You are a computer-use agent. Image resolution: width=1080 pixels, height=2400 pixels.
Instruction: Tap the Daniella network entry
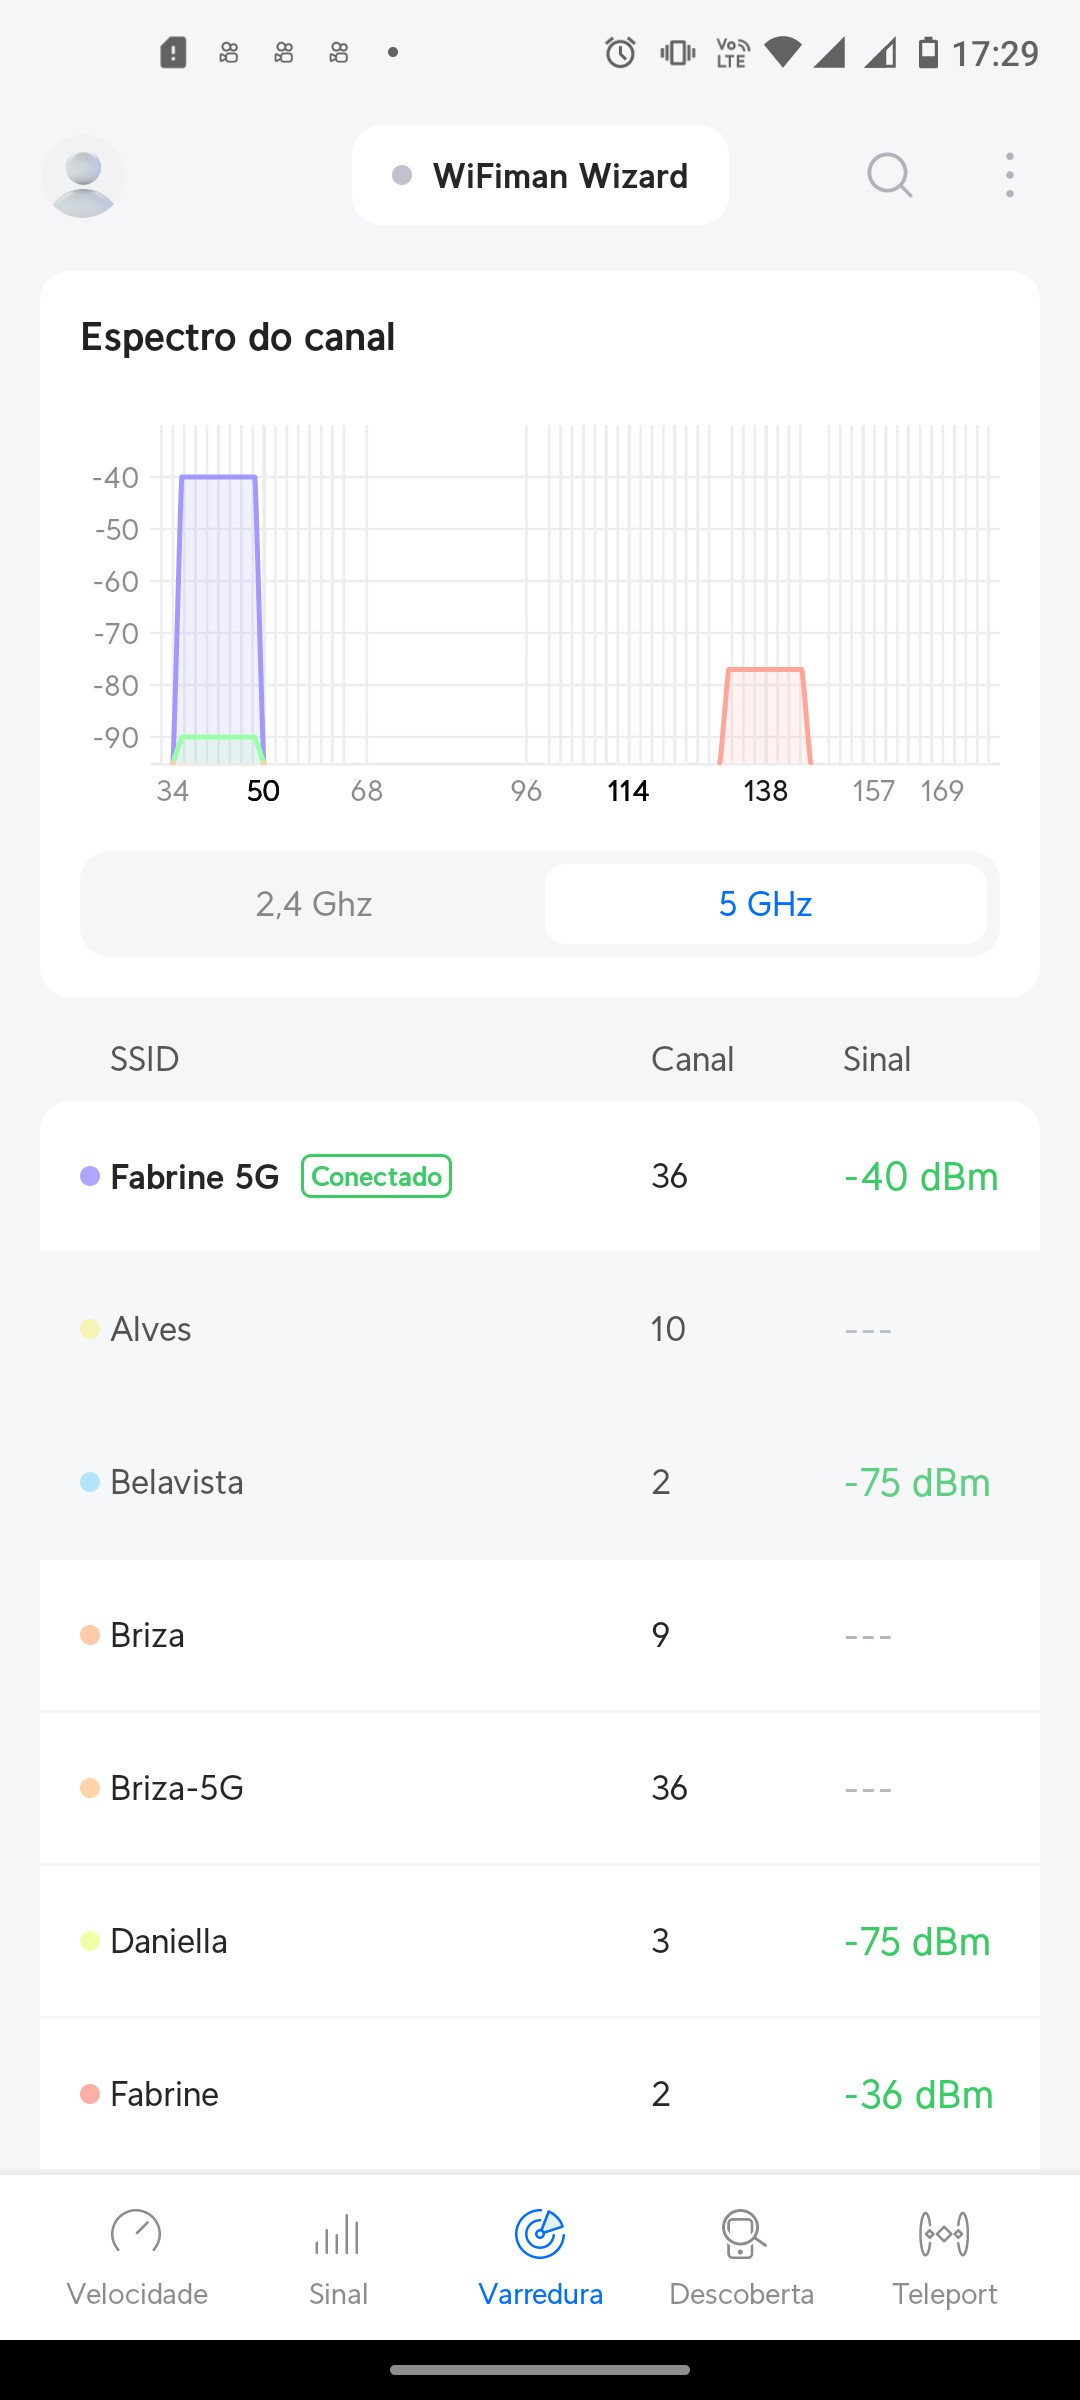pos(540,1941)
